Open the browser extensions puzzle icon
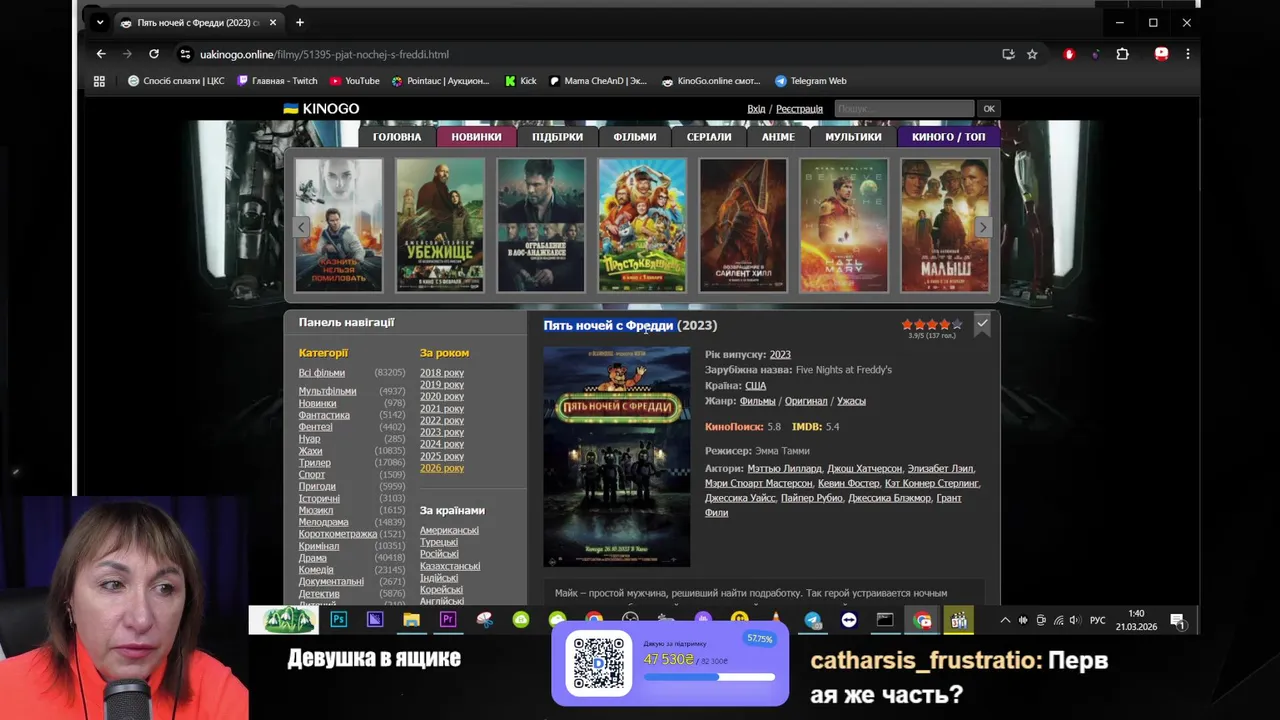Image resolution: width=1280 pixels, height=720 pixels. pos(1122,54)
